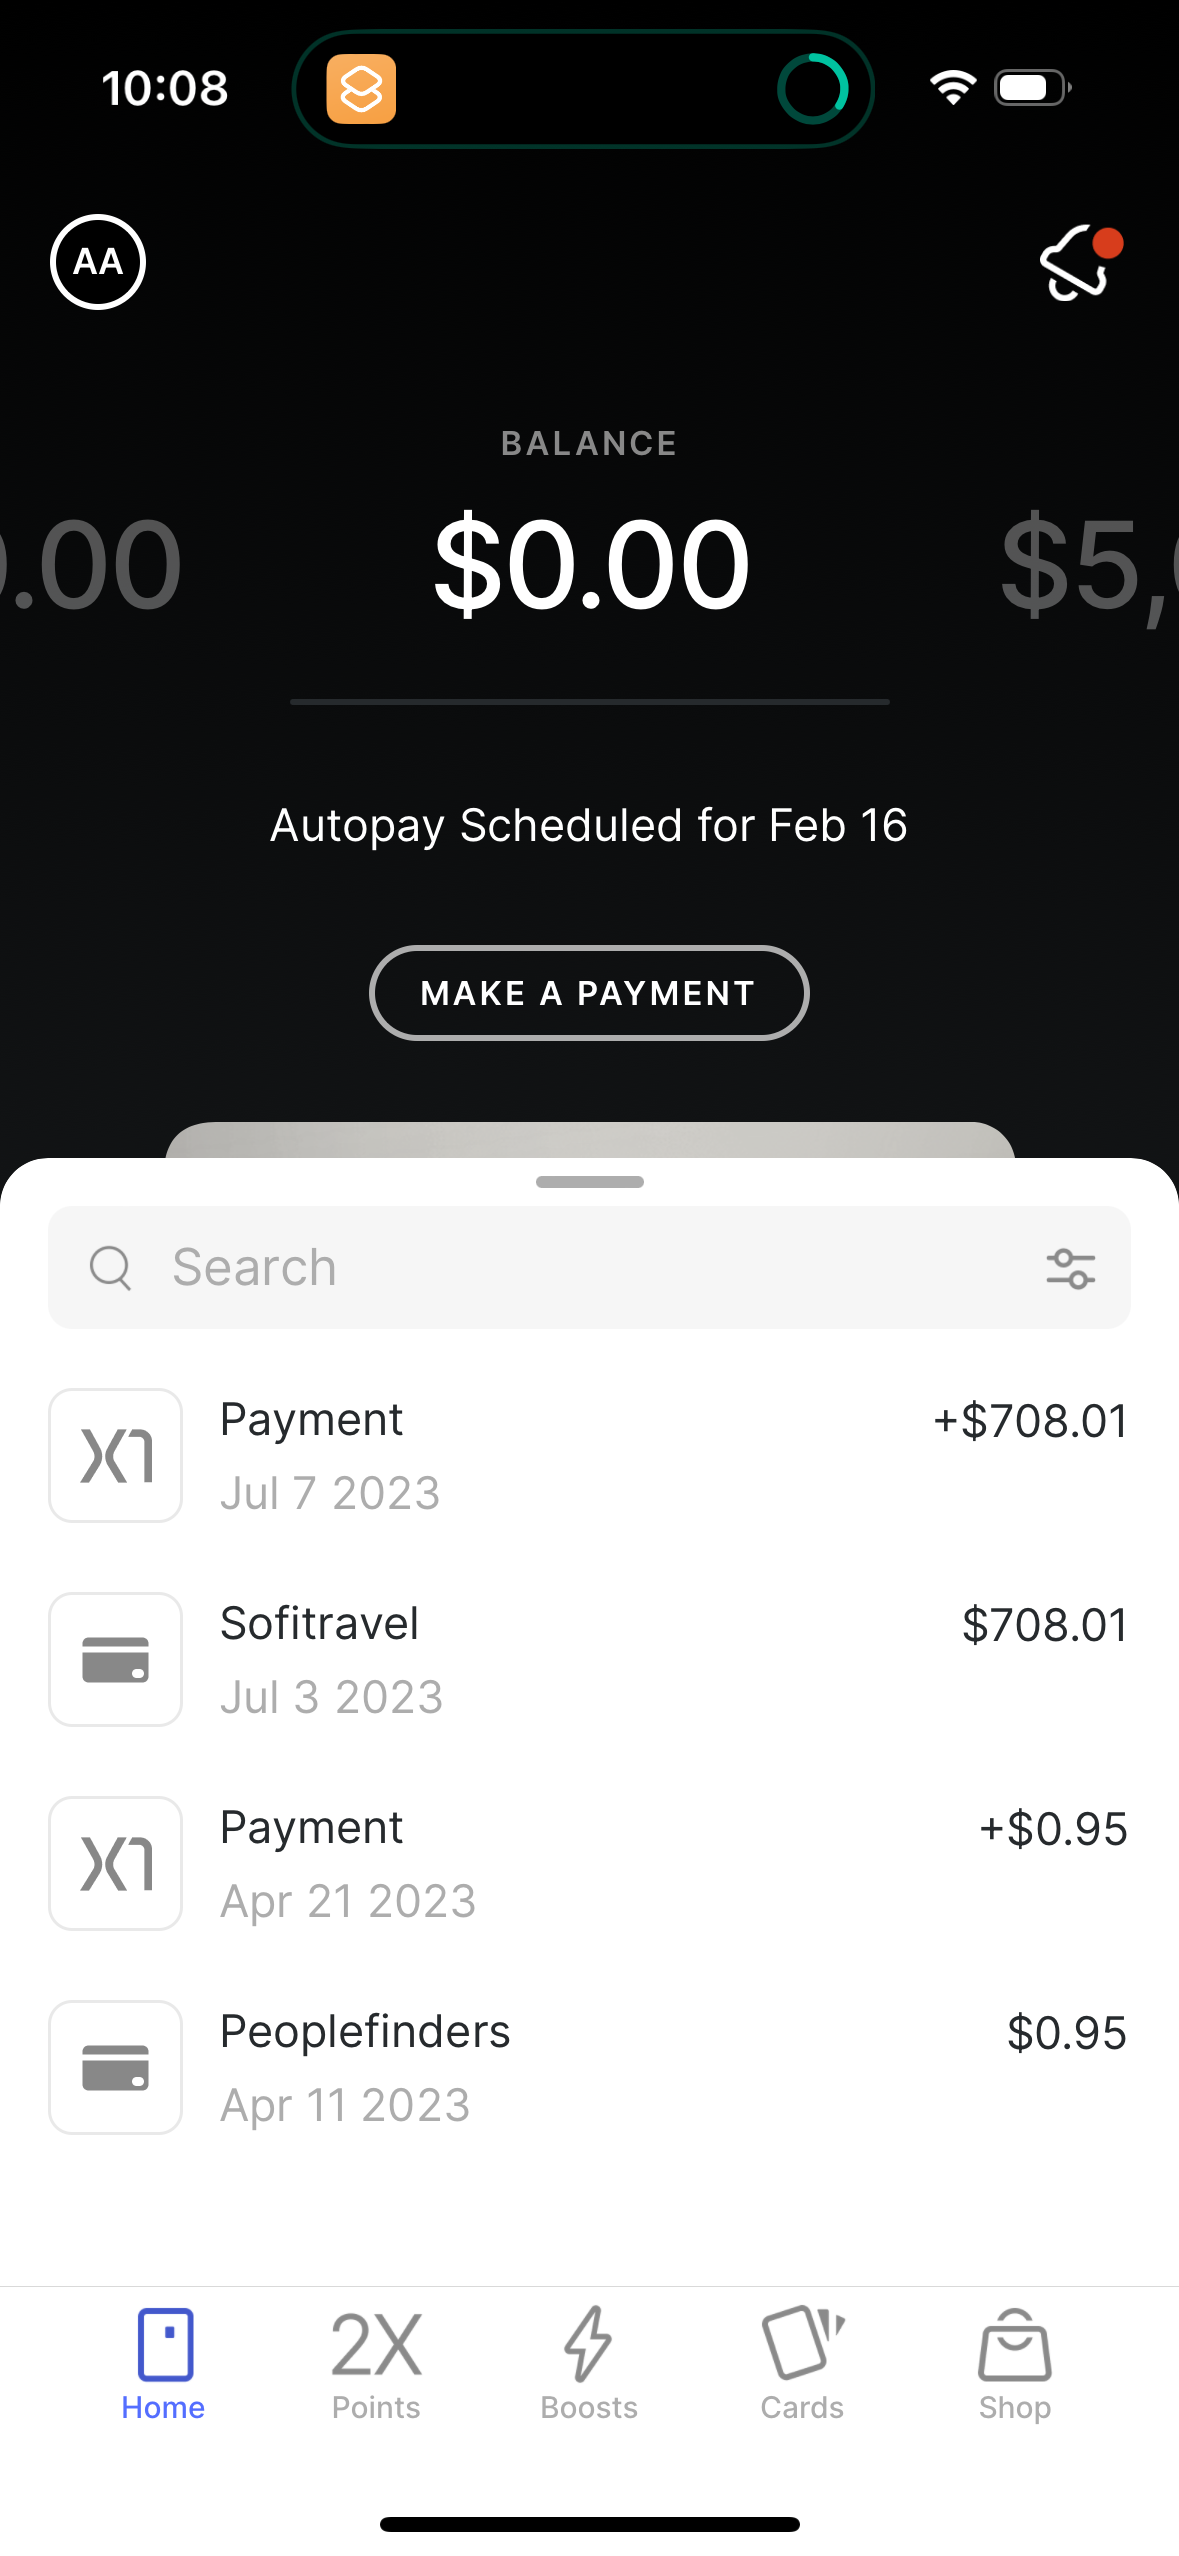Tap X1 logo on Apr 21 payment
The width and height of the screenshot is (1179, 2556).
pyautogui.click(x=116, y=1863)
